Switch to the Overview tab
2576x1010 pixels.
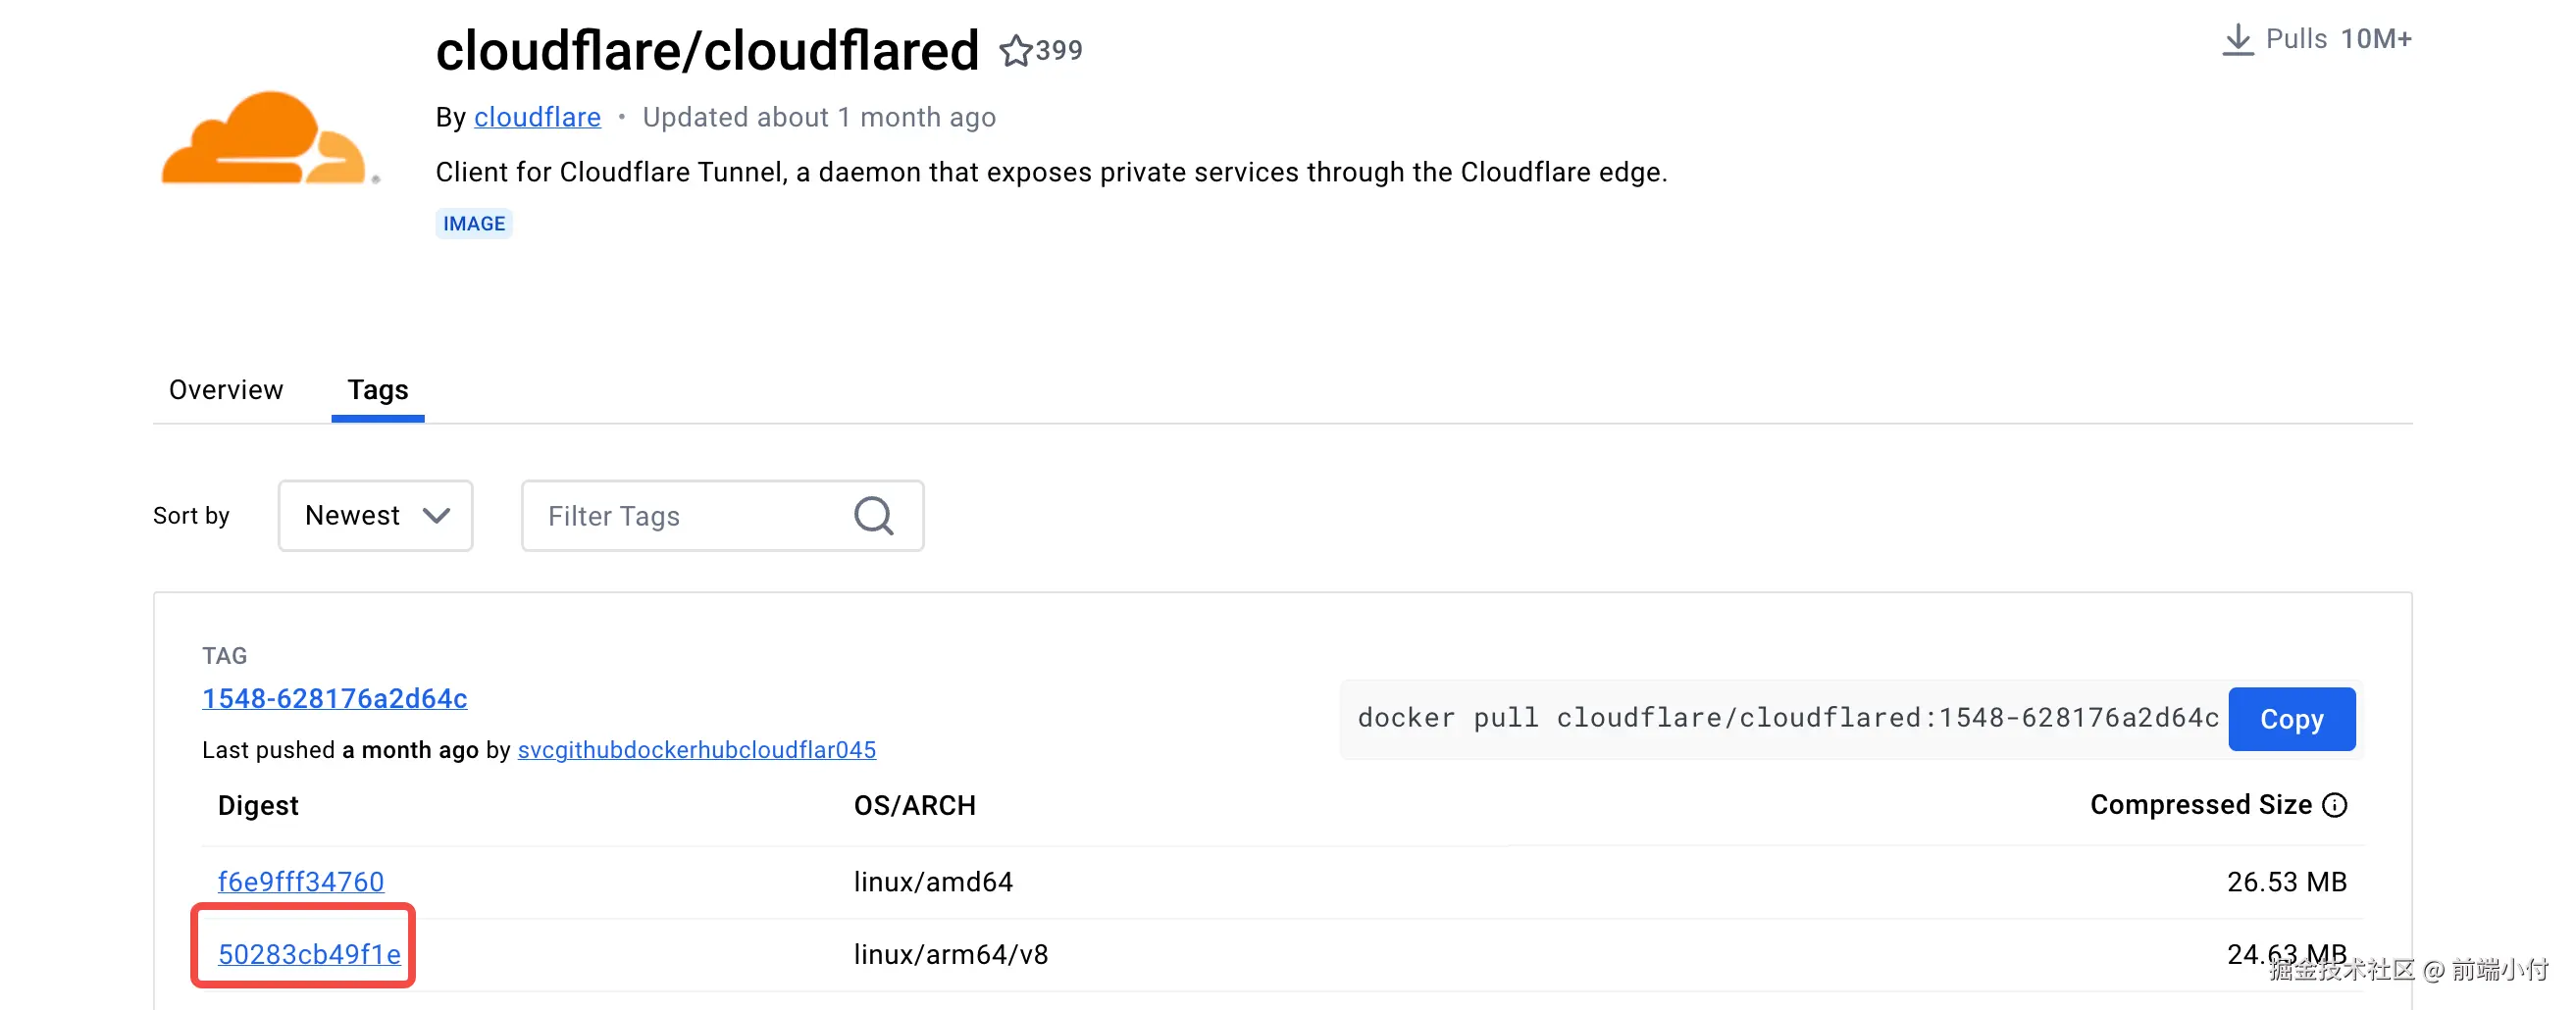pos(226,390)
